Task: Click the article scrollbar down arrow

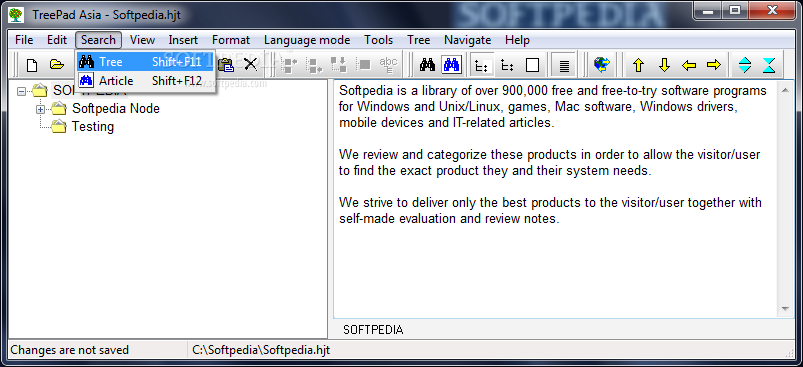Action: [785, 309]
